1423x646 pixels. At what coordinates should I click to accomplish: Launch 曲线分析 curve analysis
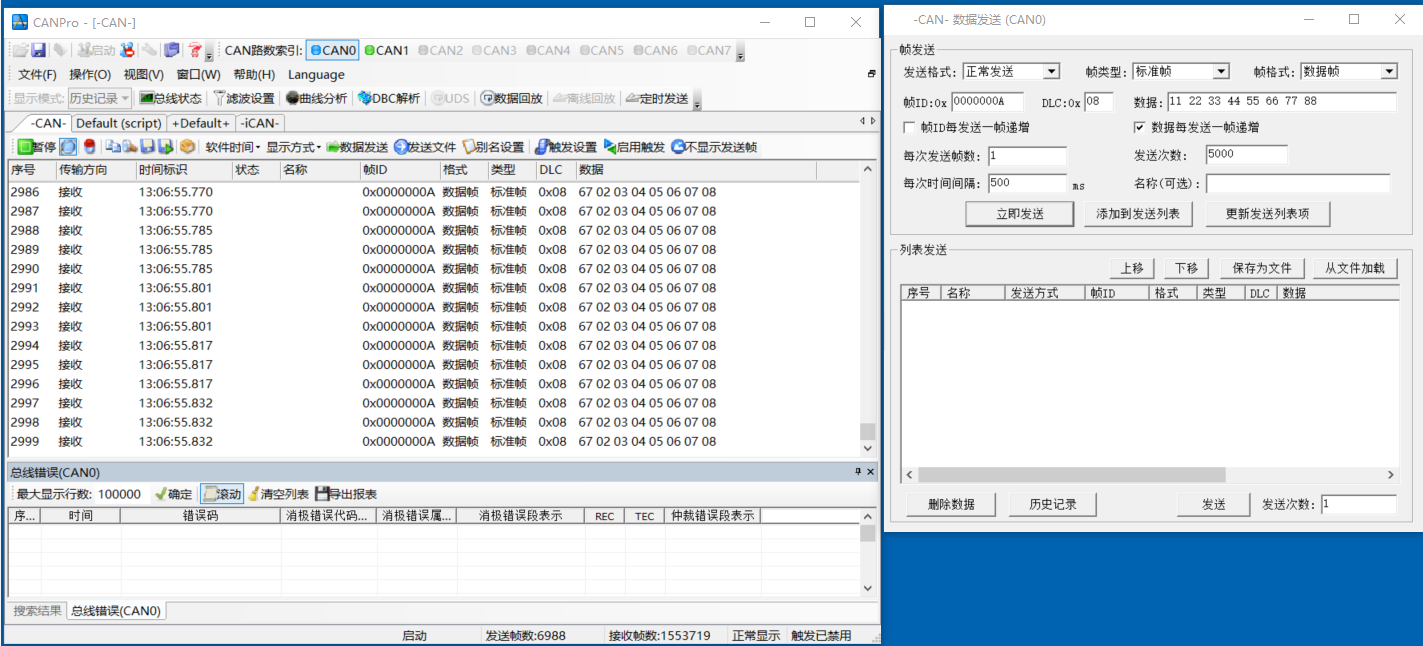[315, 98]
